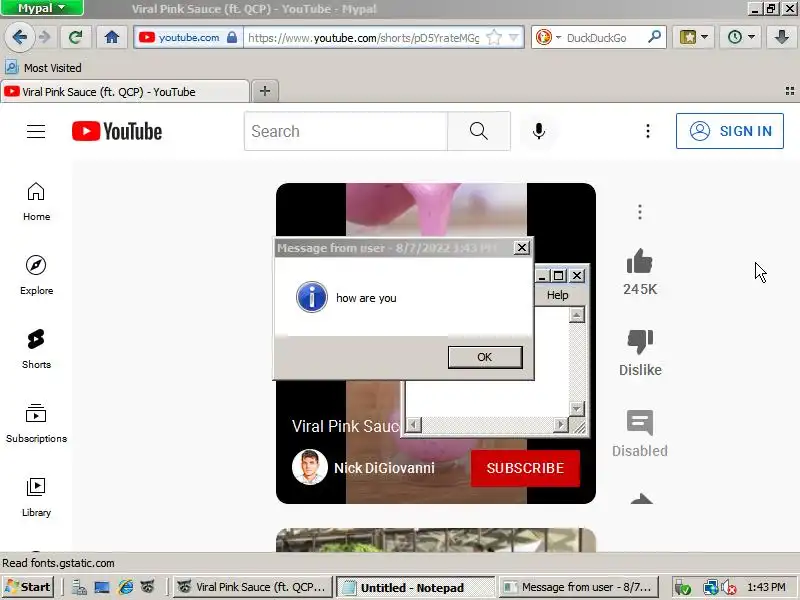Image resolution: width=800 pixels, height=600 pixels.
Task: Open the Windows Start menu
Action: 28,587
